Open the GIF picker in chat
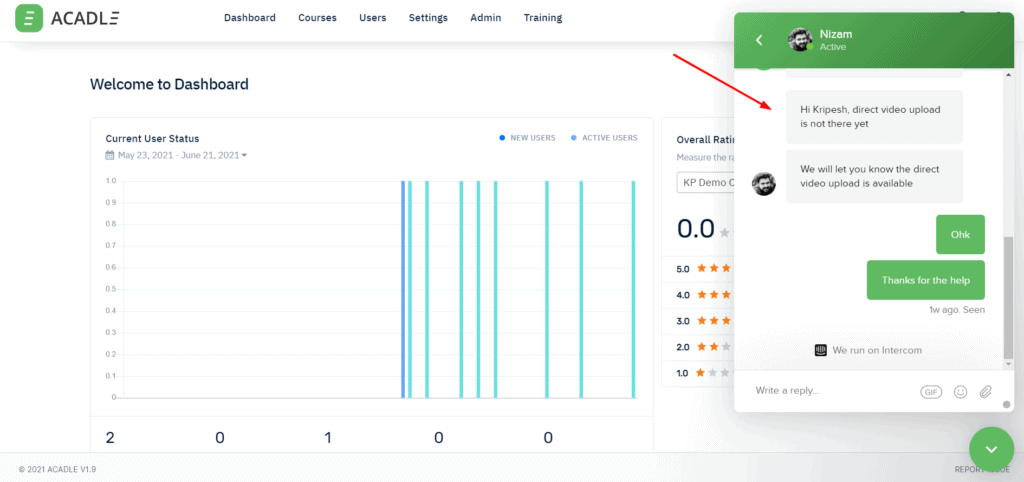 pyautogui.click(x=931, y=392)
